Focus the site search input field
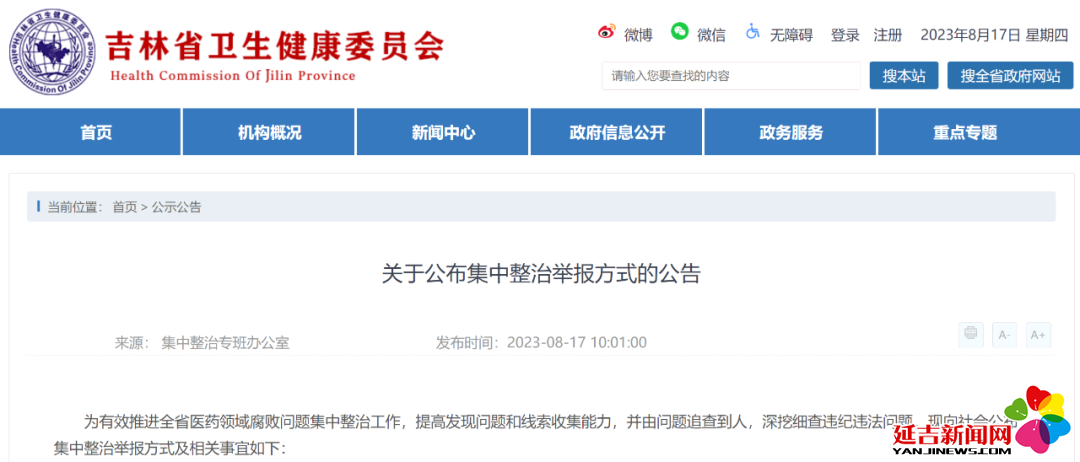This screenshot has width=1080, height=462. click(x=730, y=76)
